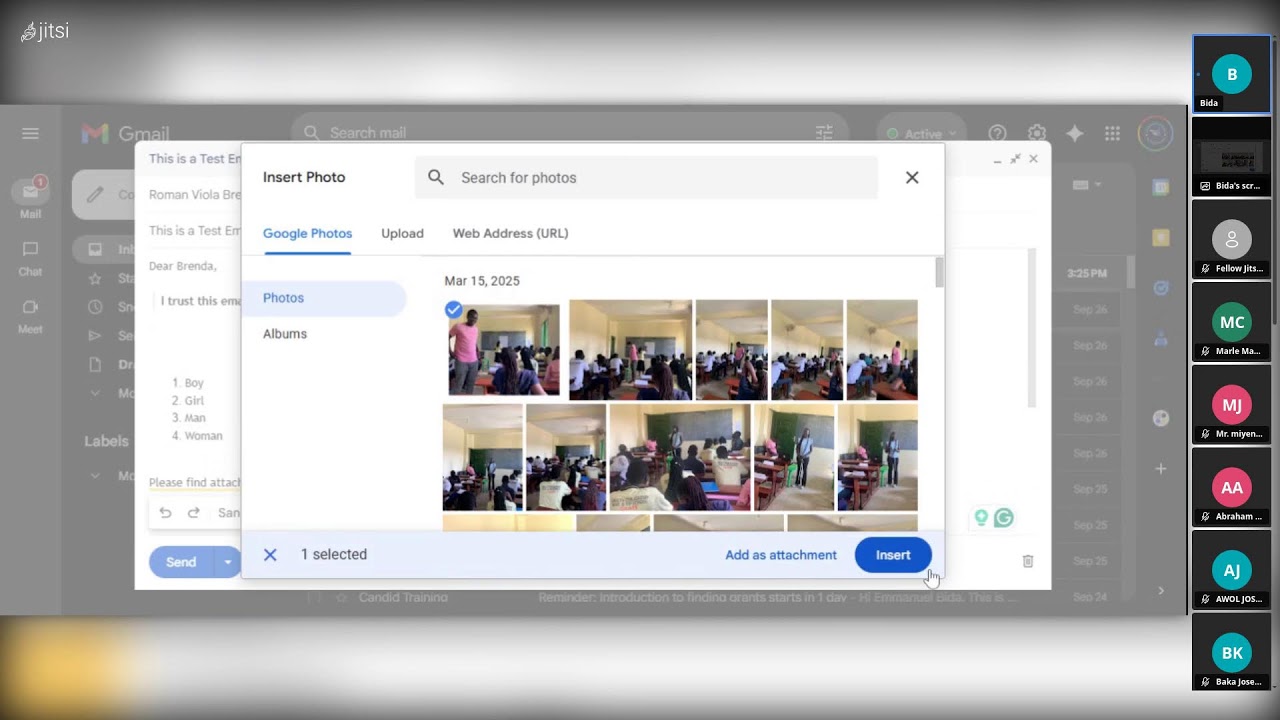Click the Insert button
Viewport: 1280px width, 720px height.
click(x=893, y=555)
